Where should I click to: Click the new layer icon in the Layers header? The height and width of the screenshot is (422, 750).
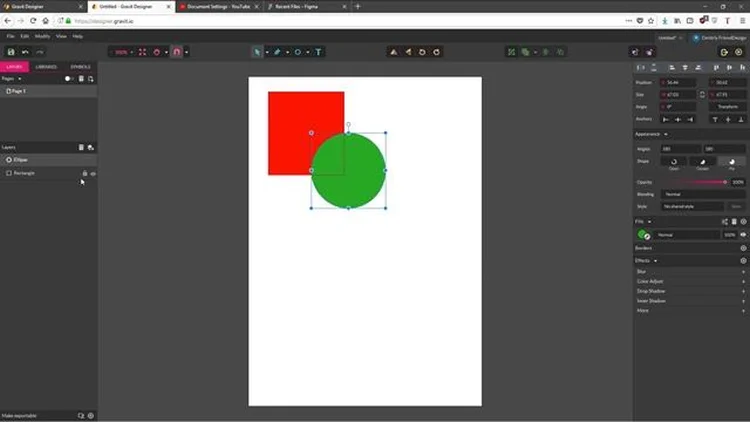coord(90,147)
